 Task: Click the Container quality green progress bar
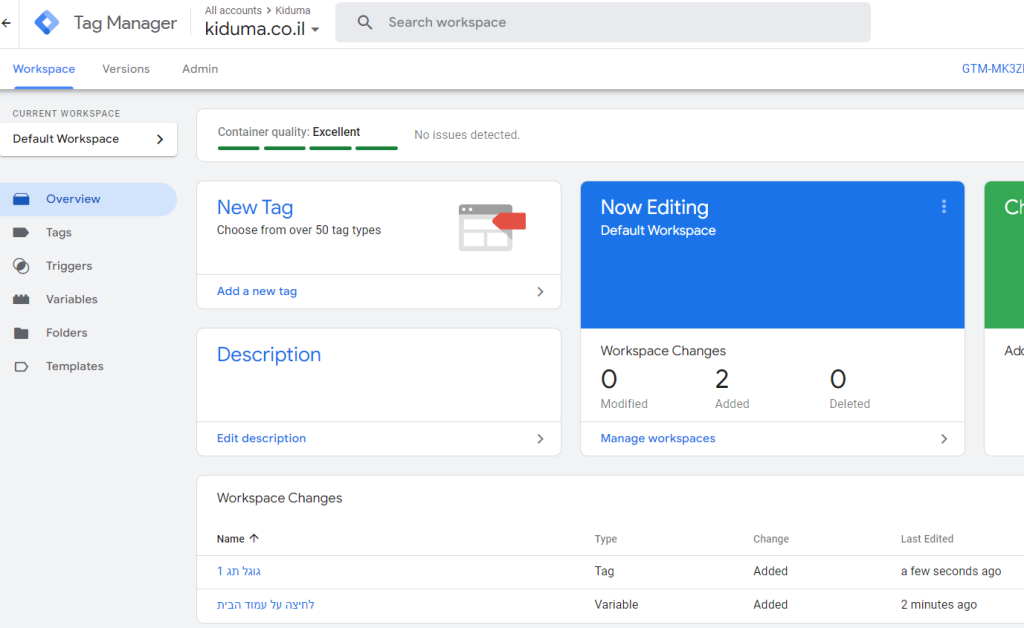[x=307, y=148]
